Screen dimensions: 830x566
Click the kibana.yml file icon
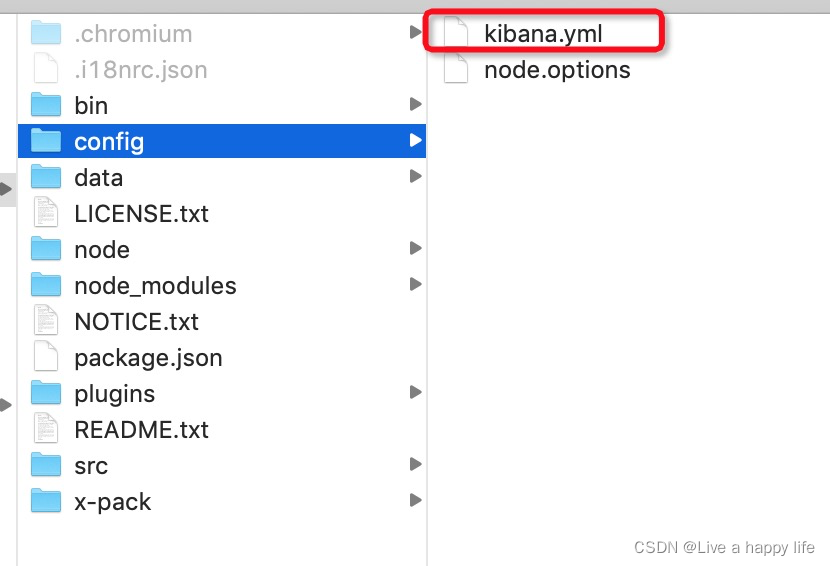456,34
